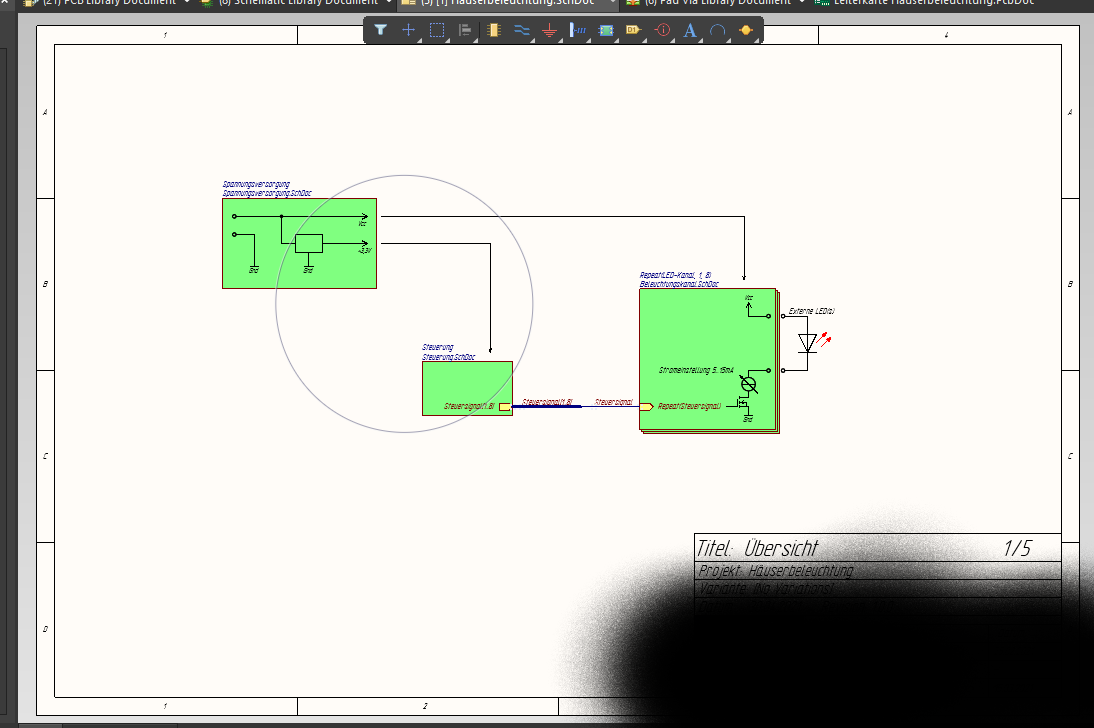1094x728 pixels.
Task: Select the Spannungsversorgung green sheet symbol
Action: (299, 243)
